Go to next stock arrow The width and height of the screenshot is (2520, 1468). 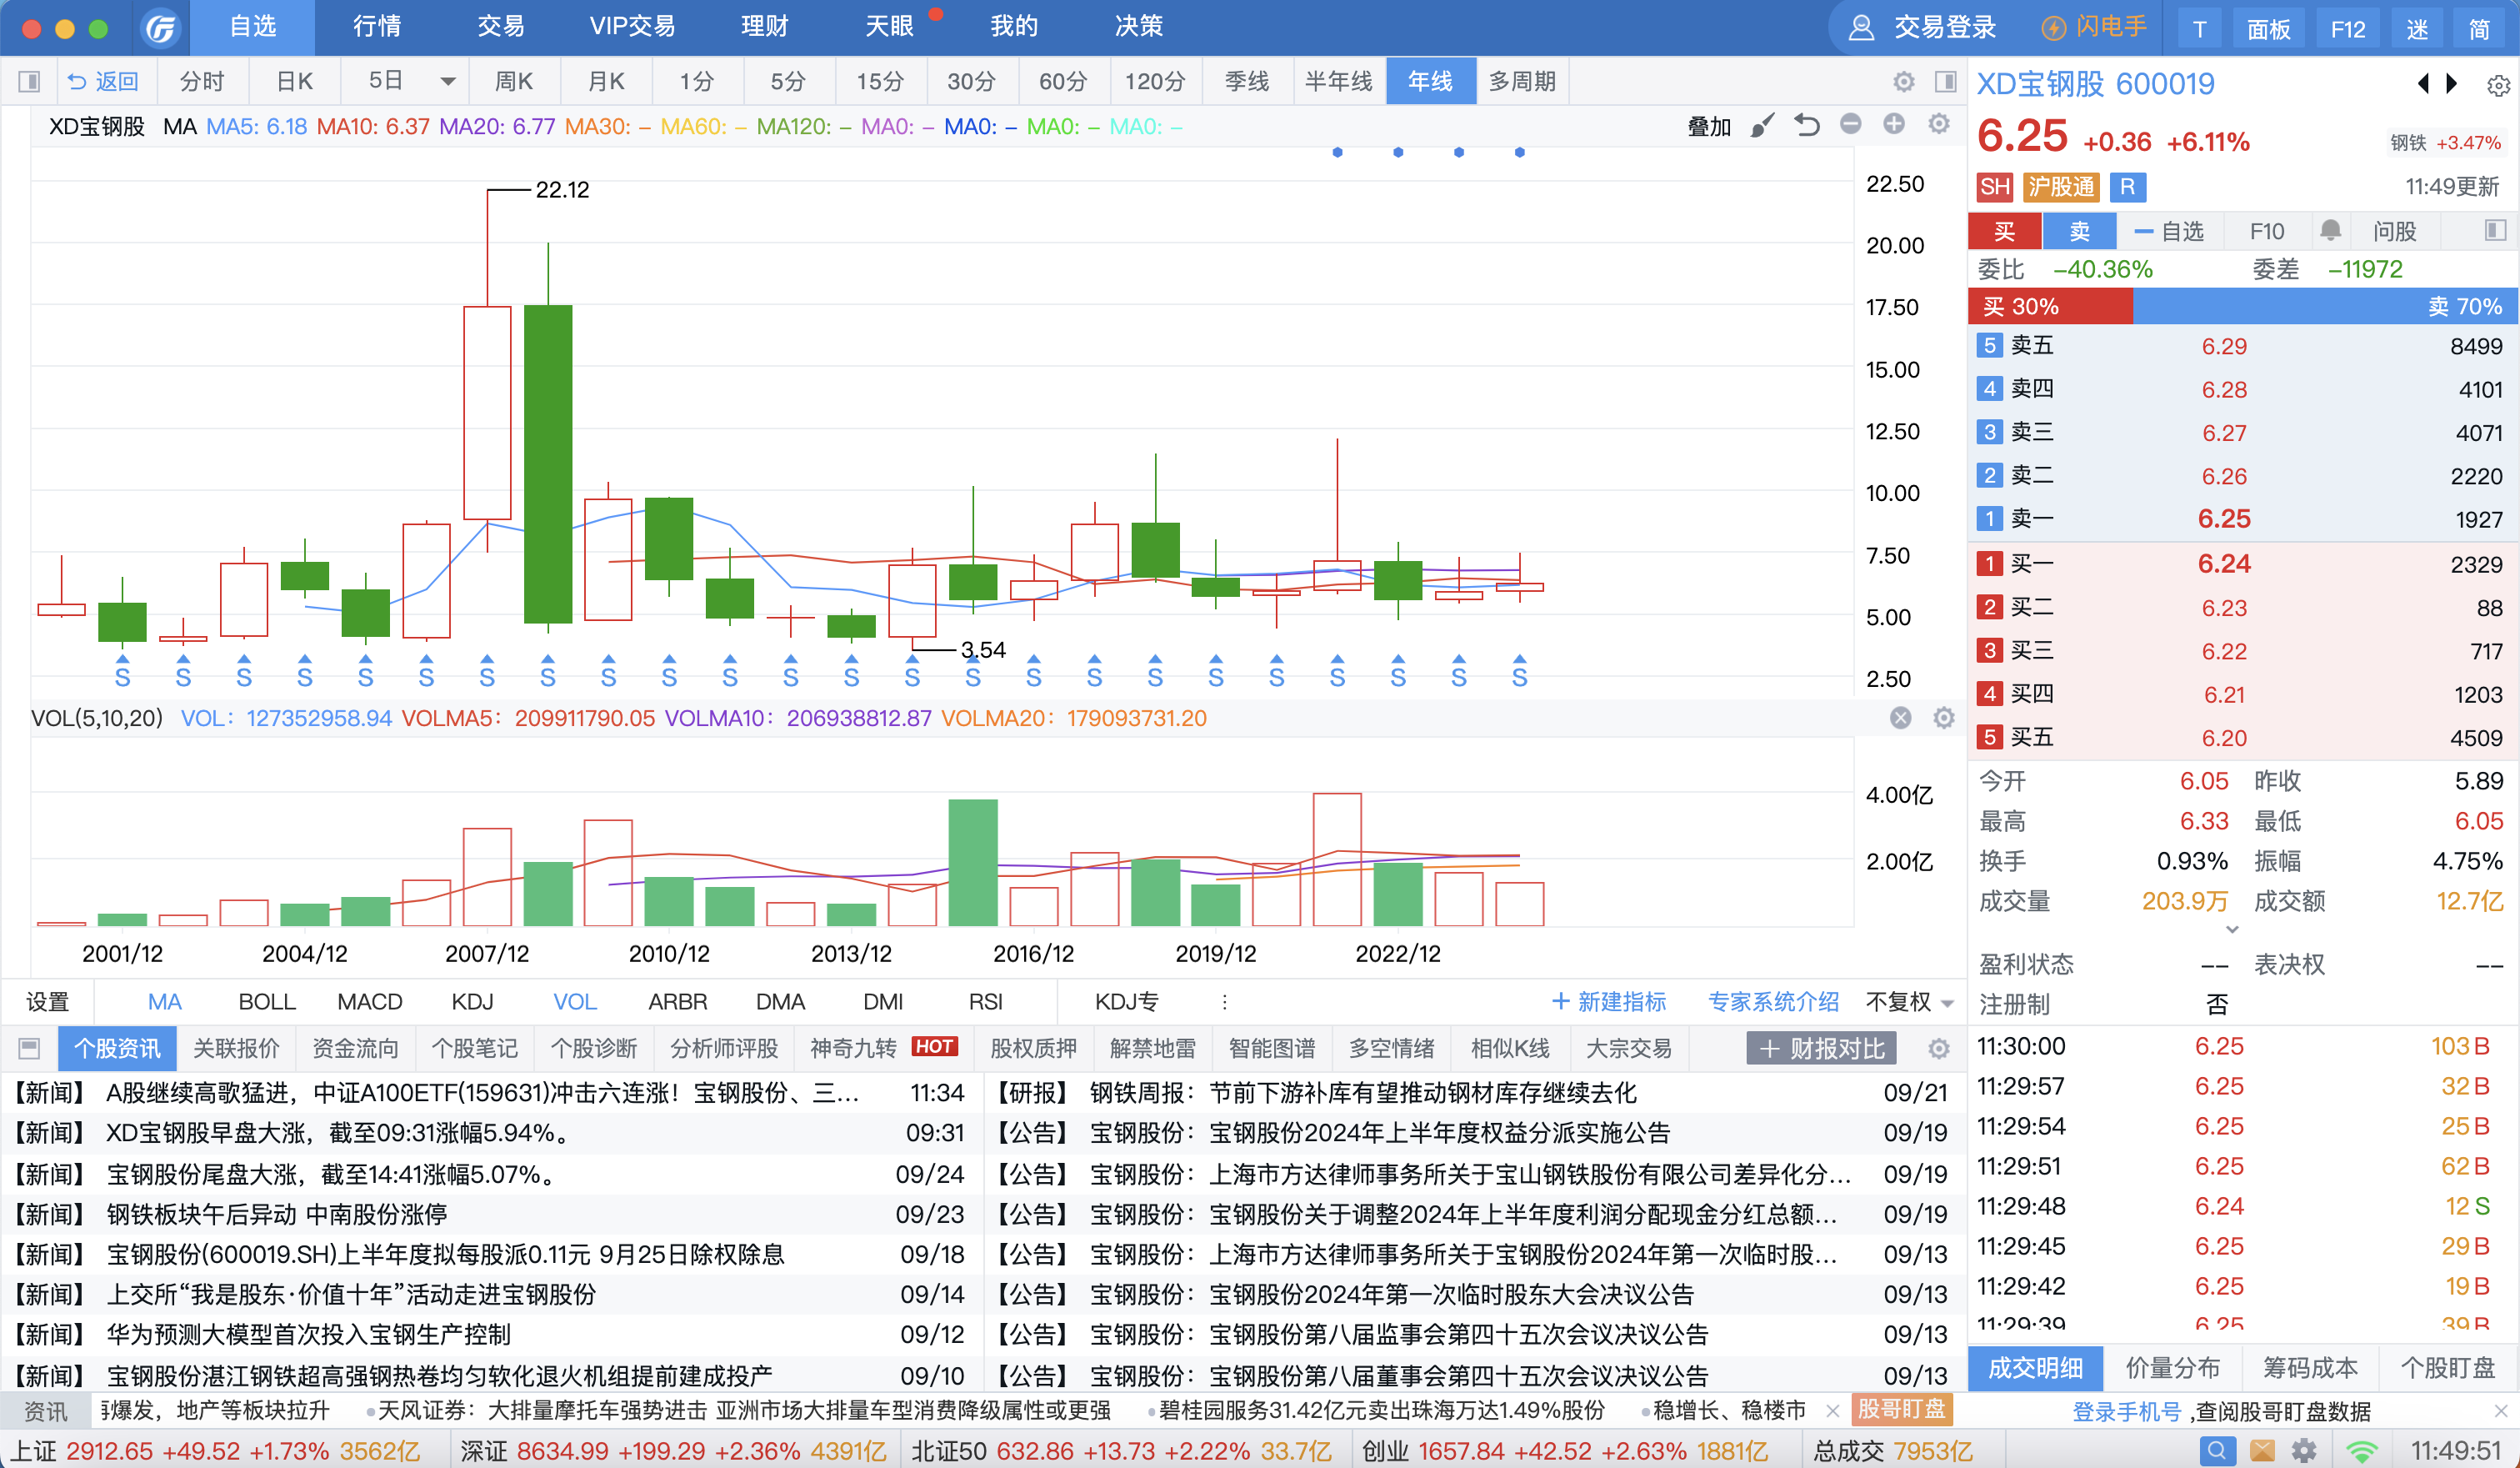pyautogui.click(x=2451, y=83)
